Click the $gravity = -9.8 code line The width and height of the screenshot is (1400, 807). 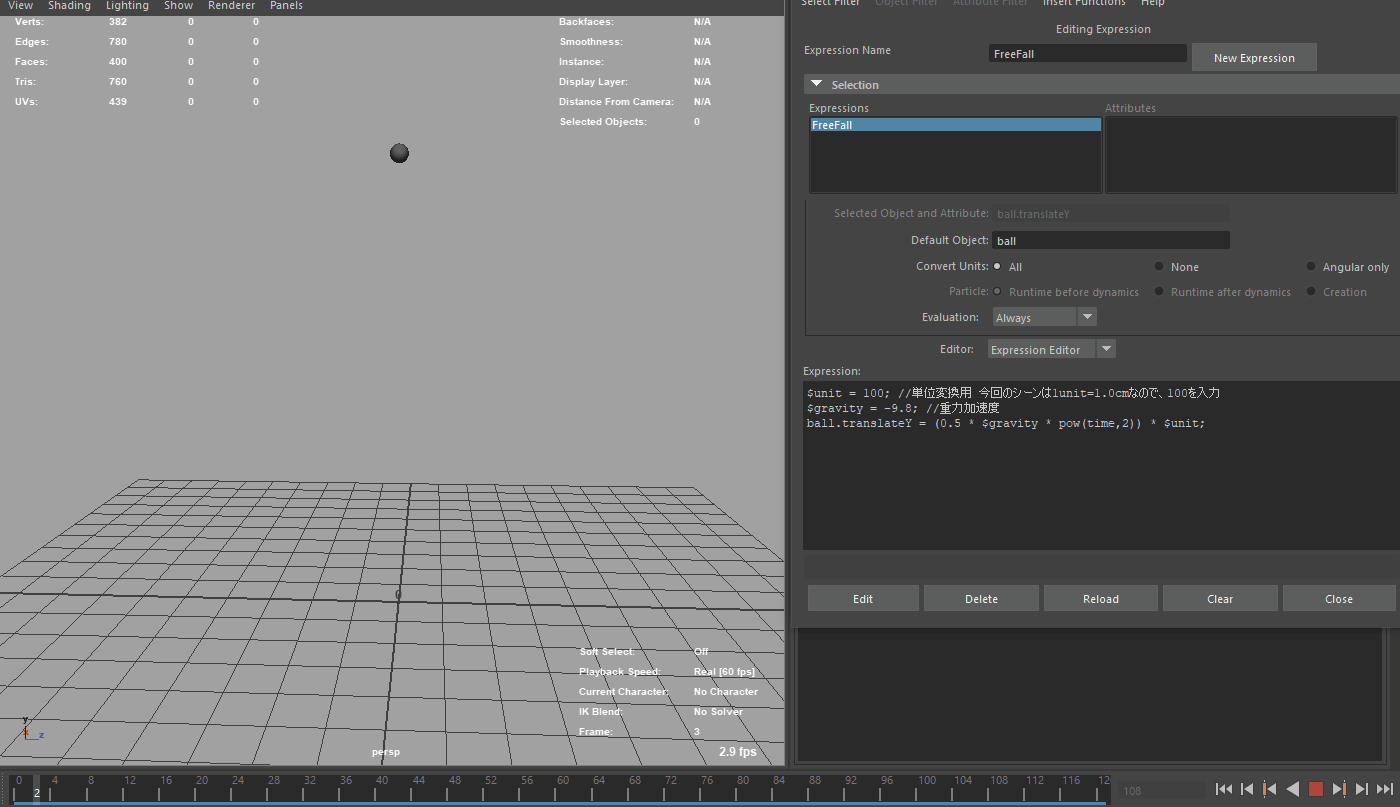[903, 408]
